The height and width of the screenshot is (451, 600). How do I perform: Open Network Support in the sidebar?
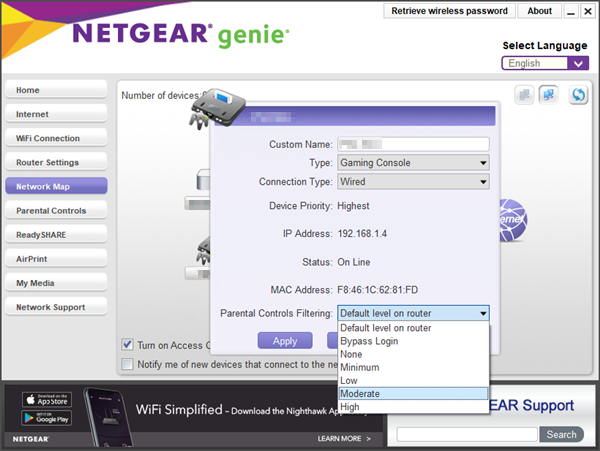tap(56, 307)
